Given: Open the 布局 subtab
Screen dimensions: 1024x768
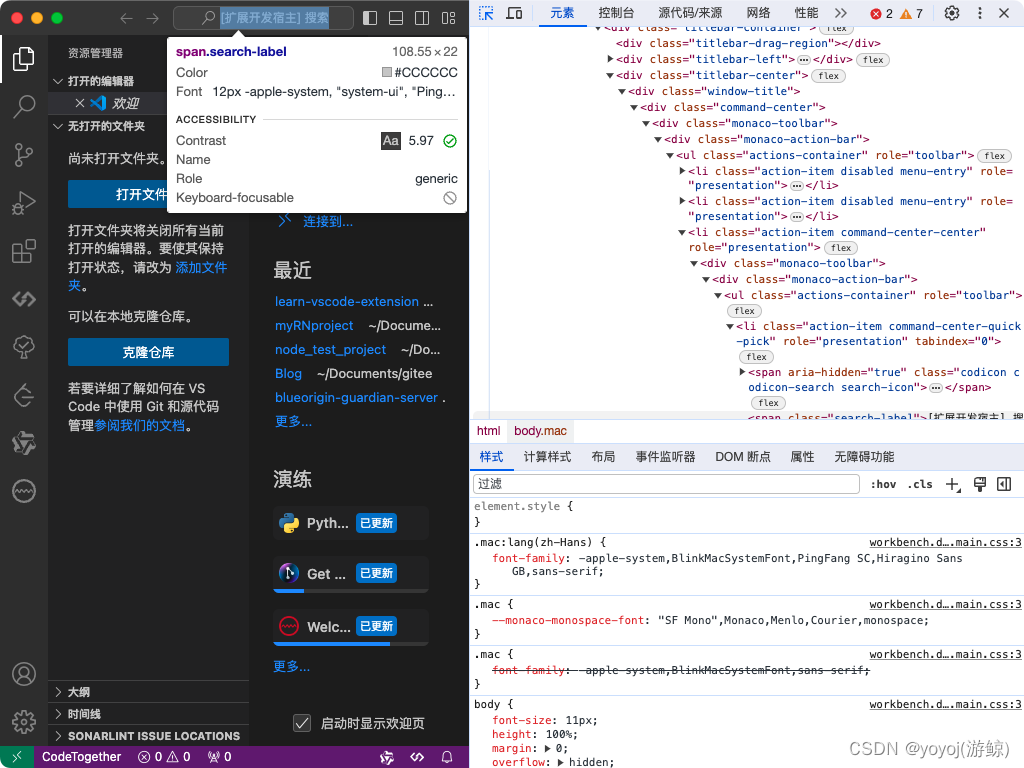Looking at the screenshot, I should 603,457.
